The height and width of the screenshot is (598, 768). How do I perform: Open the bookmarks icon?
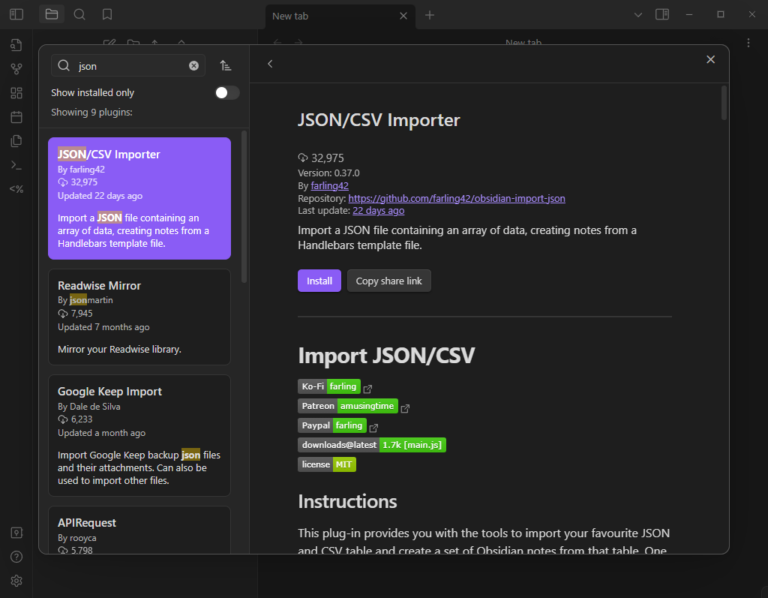pyautogui.click(x=107, y=14)
